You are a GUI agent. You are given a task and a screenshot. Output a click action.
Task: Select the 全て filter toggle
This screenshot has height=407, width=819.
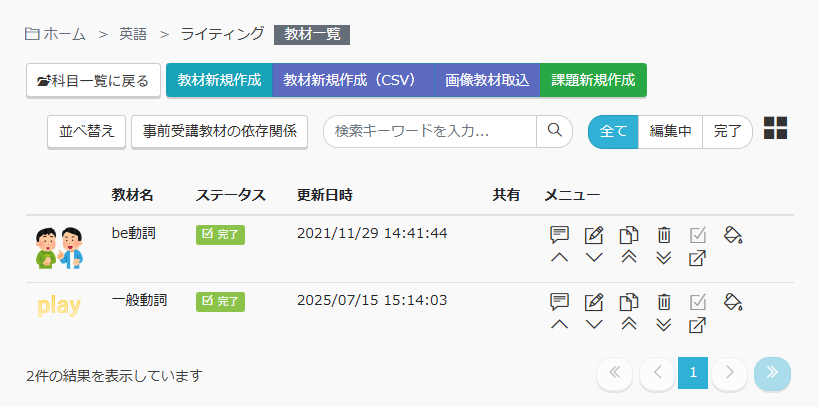tap(612, 132)
